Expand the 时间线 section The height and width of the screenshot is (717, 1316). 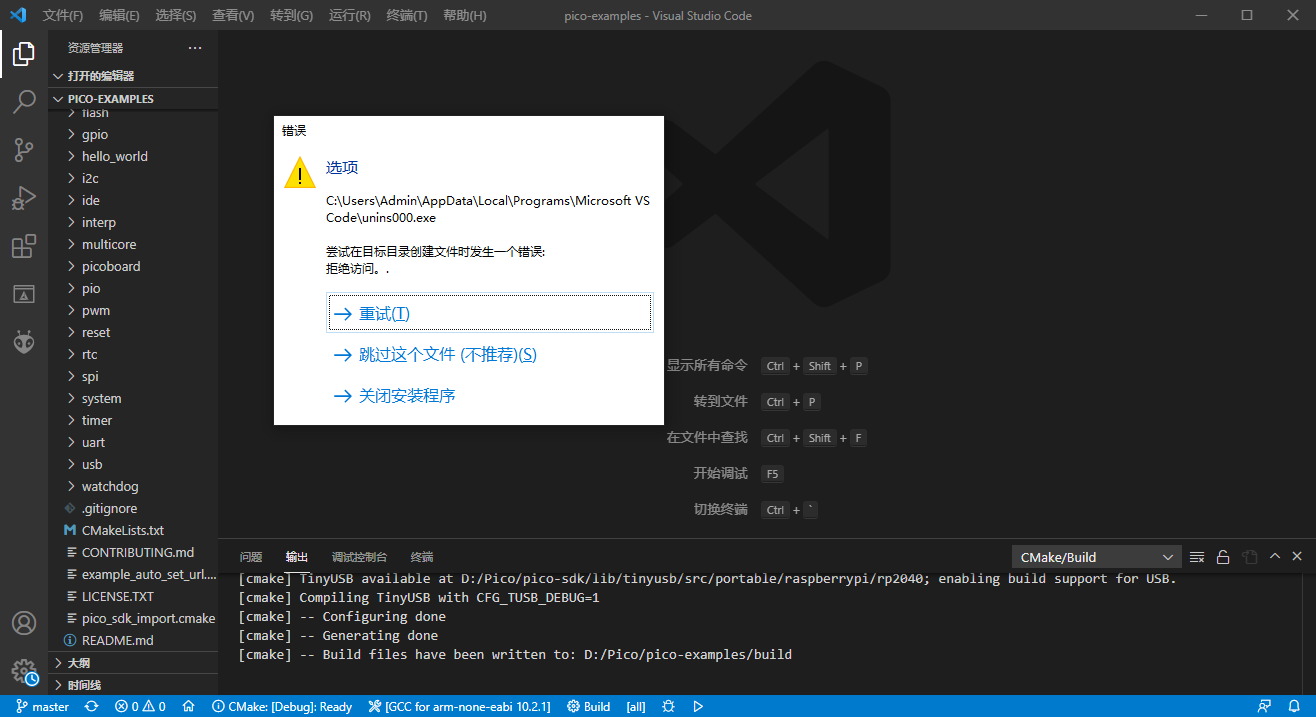pyautogui.click(x=133, y=685)
